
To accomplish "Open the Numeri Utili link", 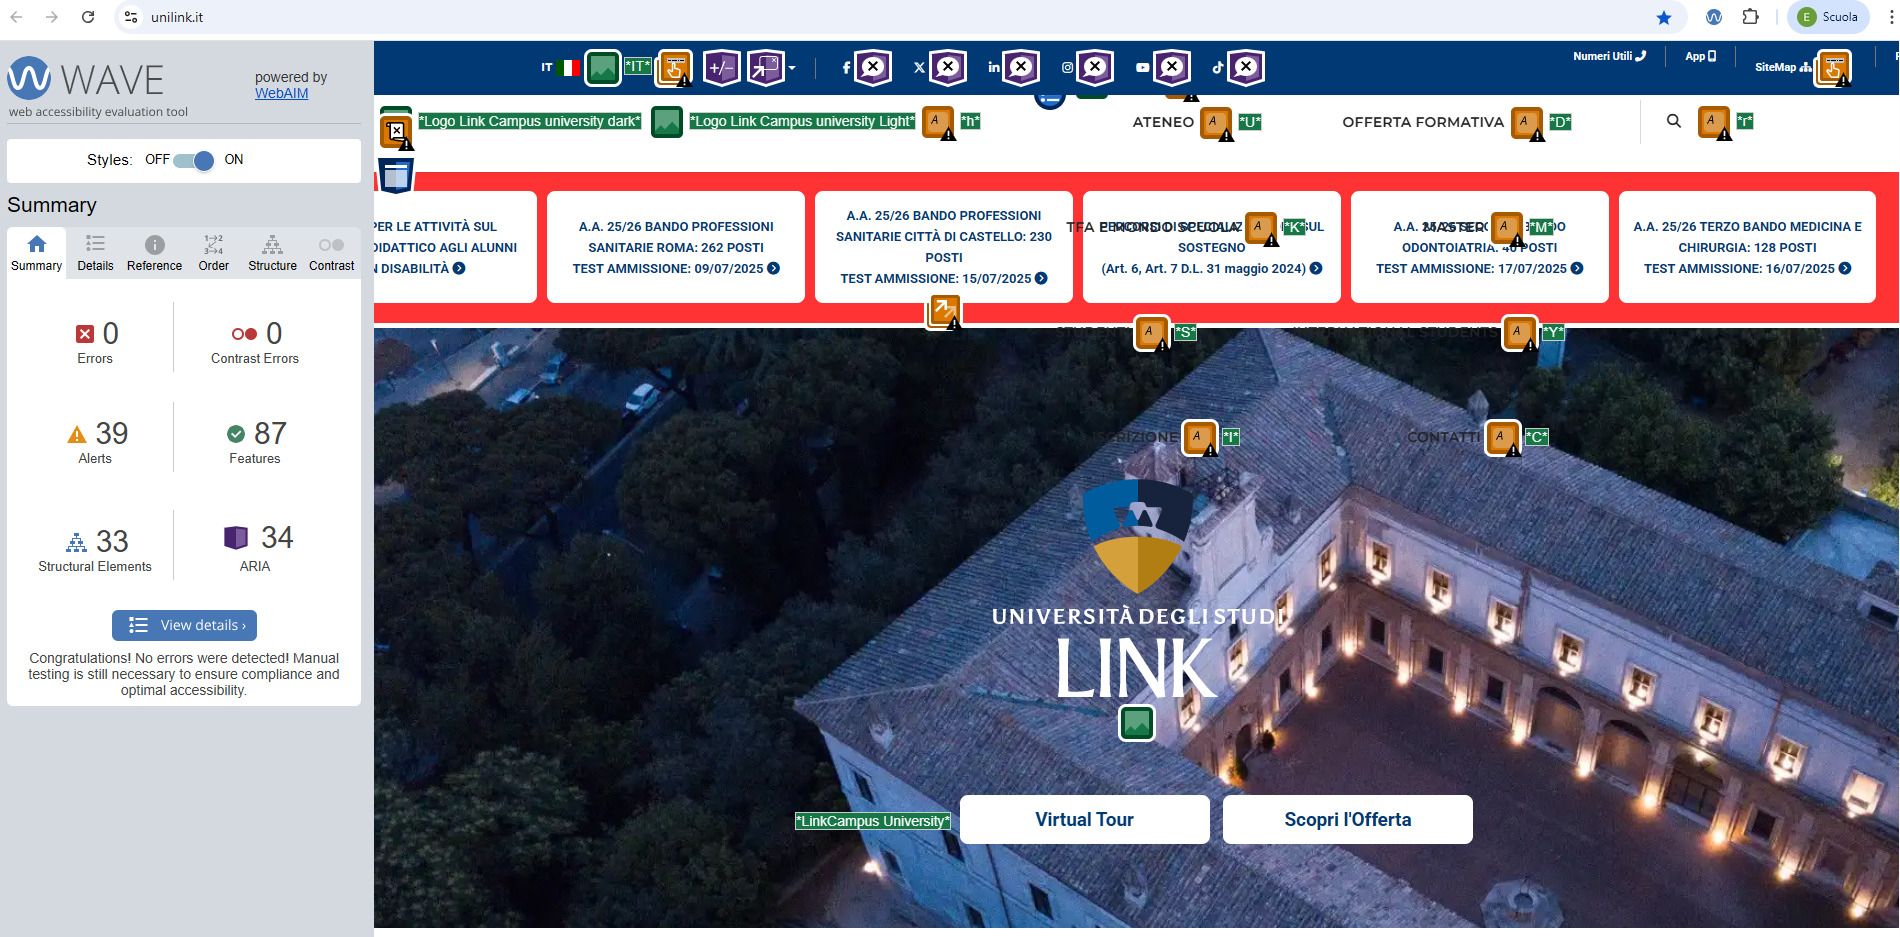I will pos(1609,56).
